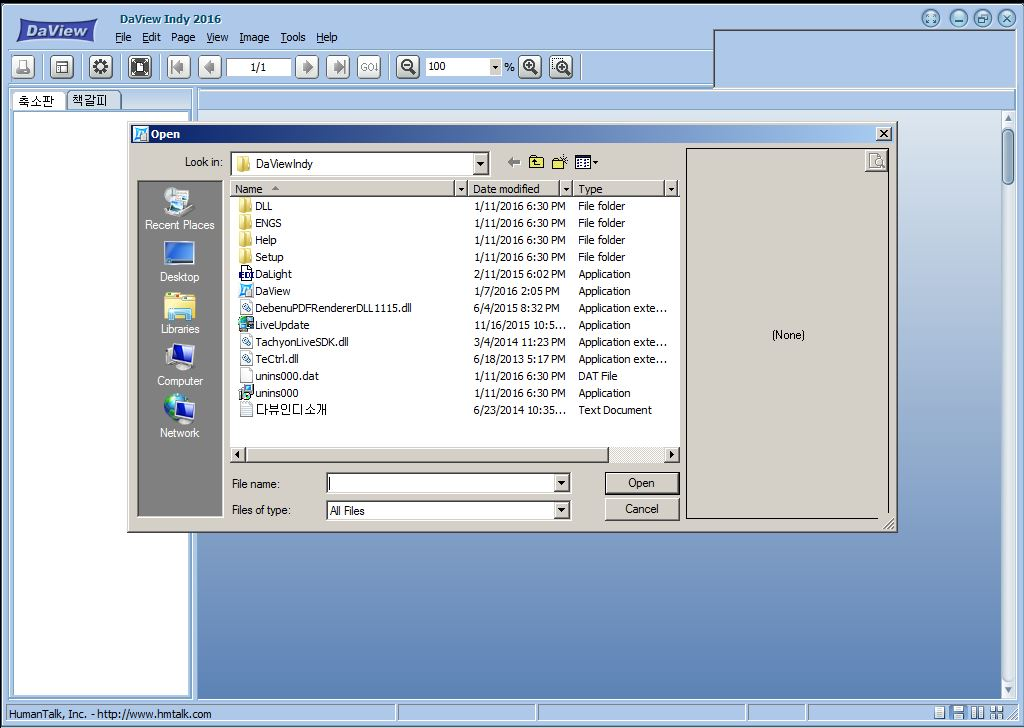This screenshot has height=728, width=1024.
Task: Open the view menu icon in dialog
Action: pos(586,162)
